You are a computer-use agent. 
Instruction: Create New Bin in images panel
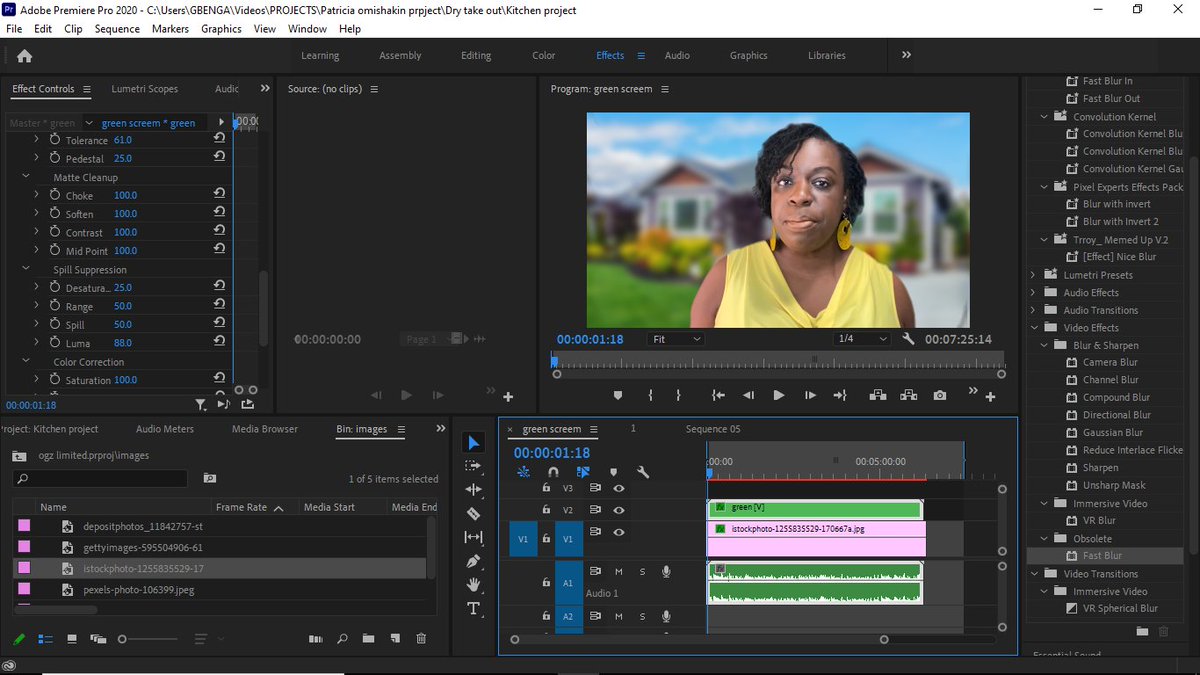click(x=368, y=638)
